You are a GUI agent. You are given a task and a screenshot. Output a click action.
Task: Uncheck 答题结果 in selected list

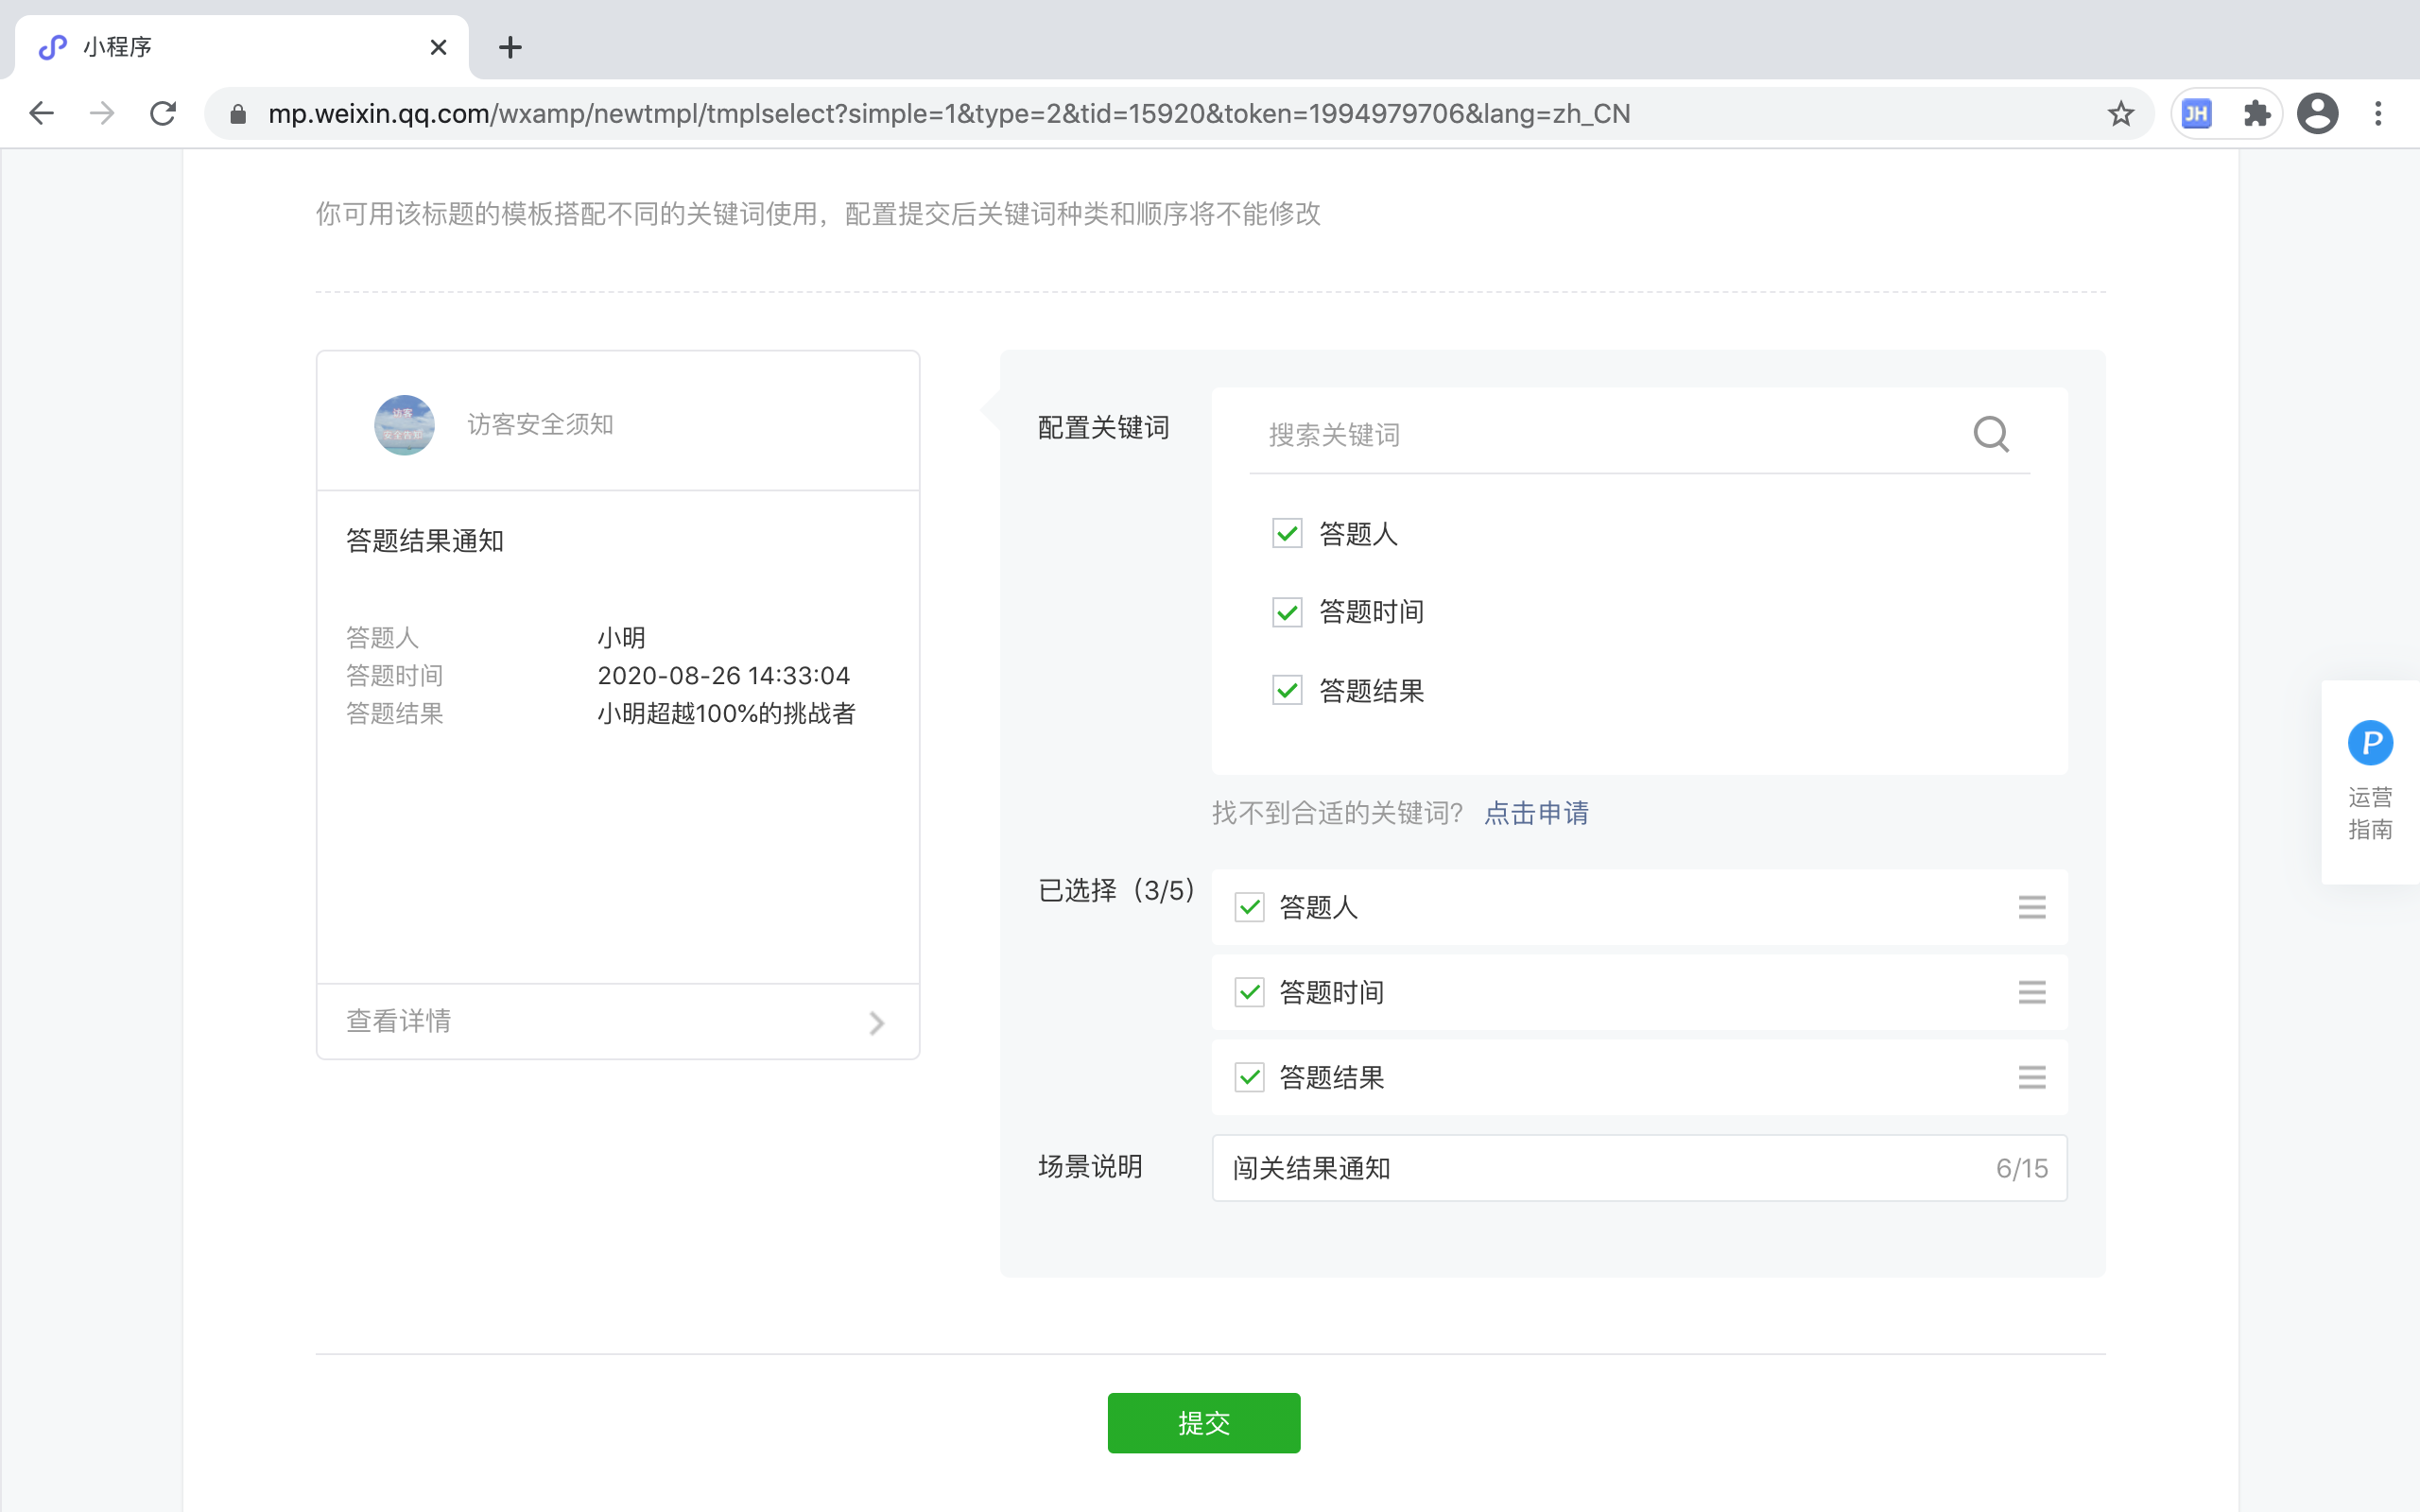[x=1249, y=1077]
